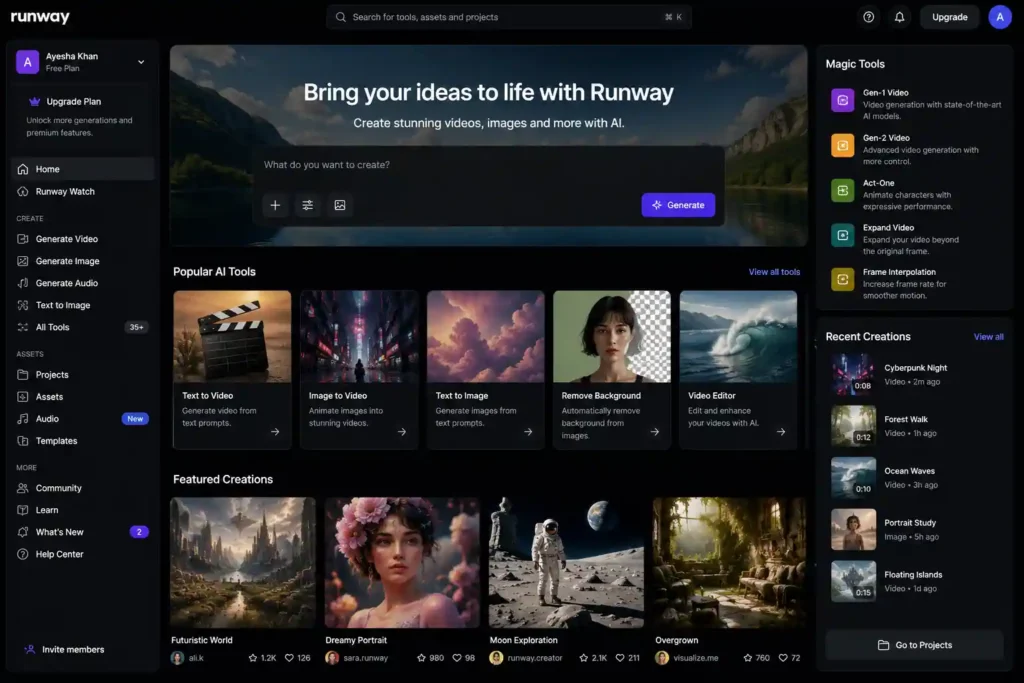Open Community in sidebar
The image size is (1024, 683).
[x=83, y=488]
